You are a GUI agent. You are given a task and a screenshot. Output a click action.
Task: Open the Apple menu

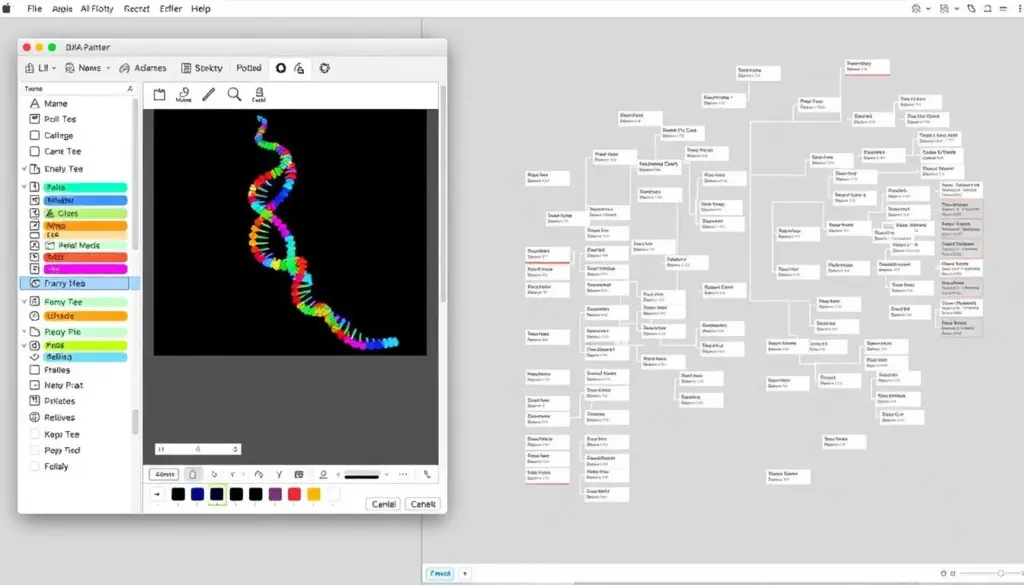pyautogui.click(x=7, y=8)
